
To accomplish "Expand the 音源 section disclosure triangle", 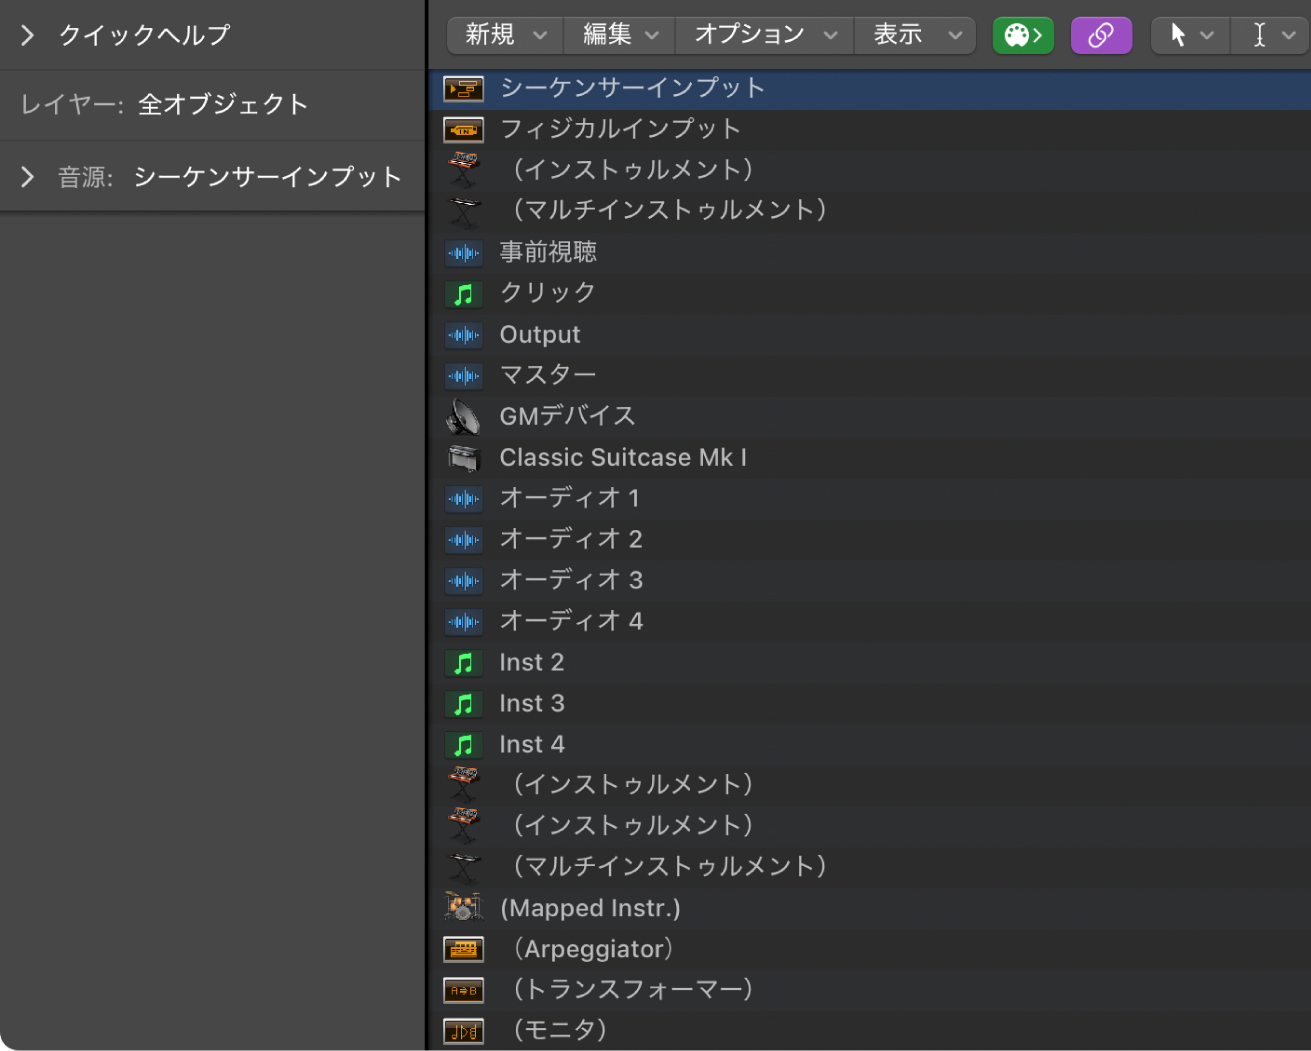I will click(27, 176).
